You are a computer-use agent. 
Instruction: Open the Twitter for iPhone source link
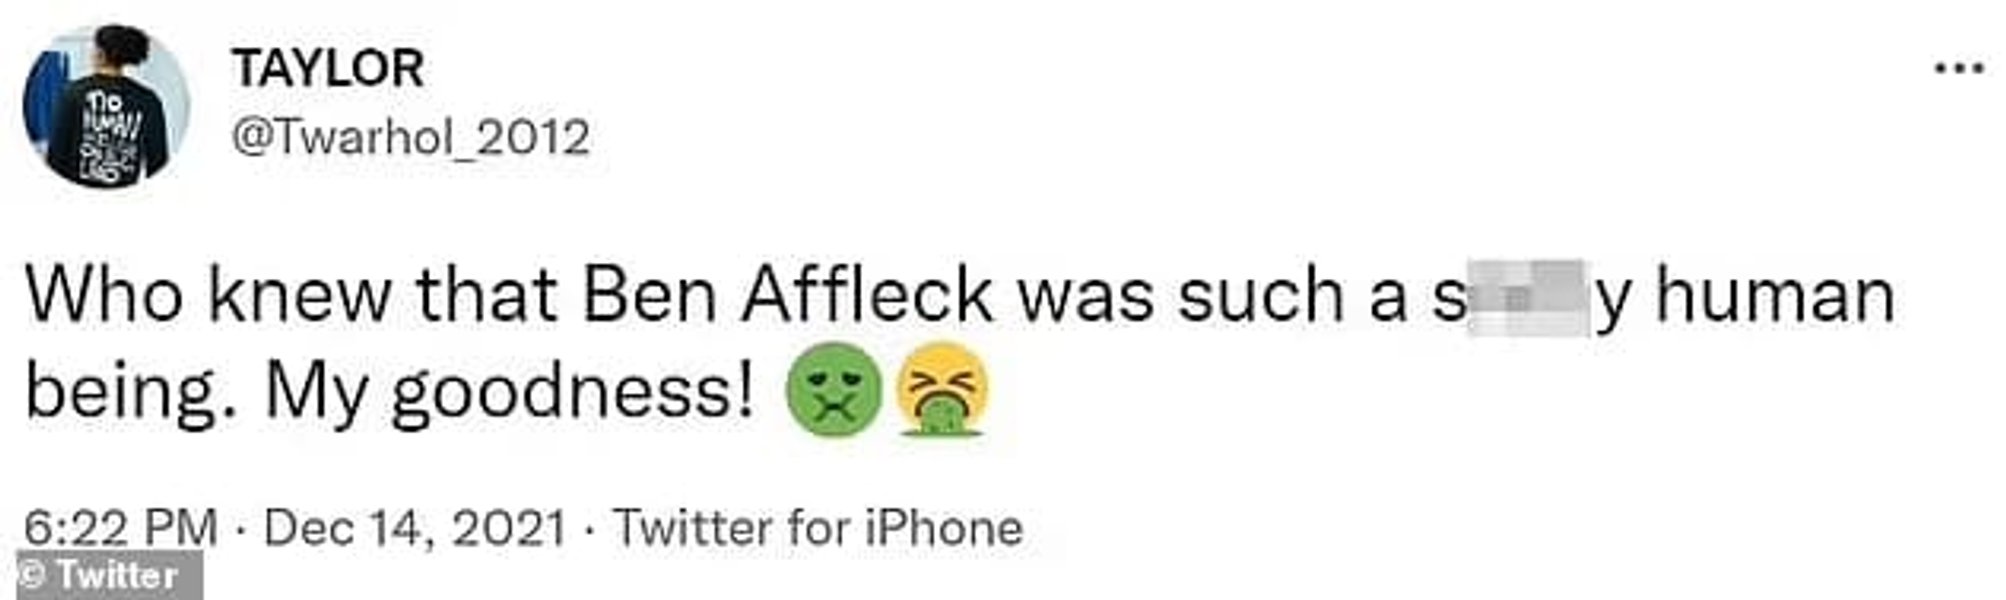817,527
